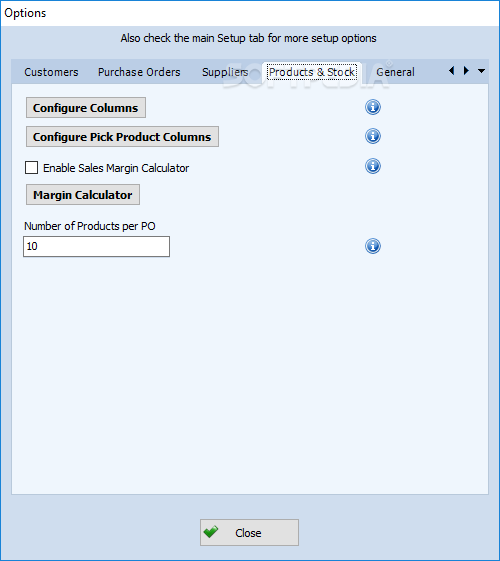Launch the Margin Calculator button
The height and width of the screenshot is (561, 500).
coord(83,195)
